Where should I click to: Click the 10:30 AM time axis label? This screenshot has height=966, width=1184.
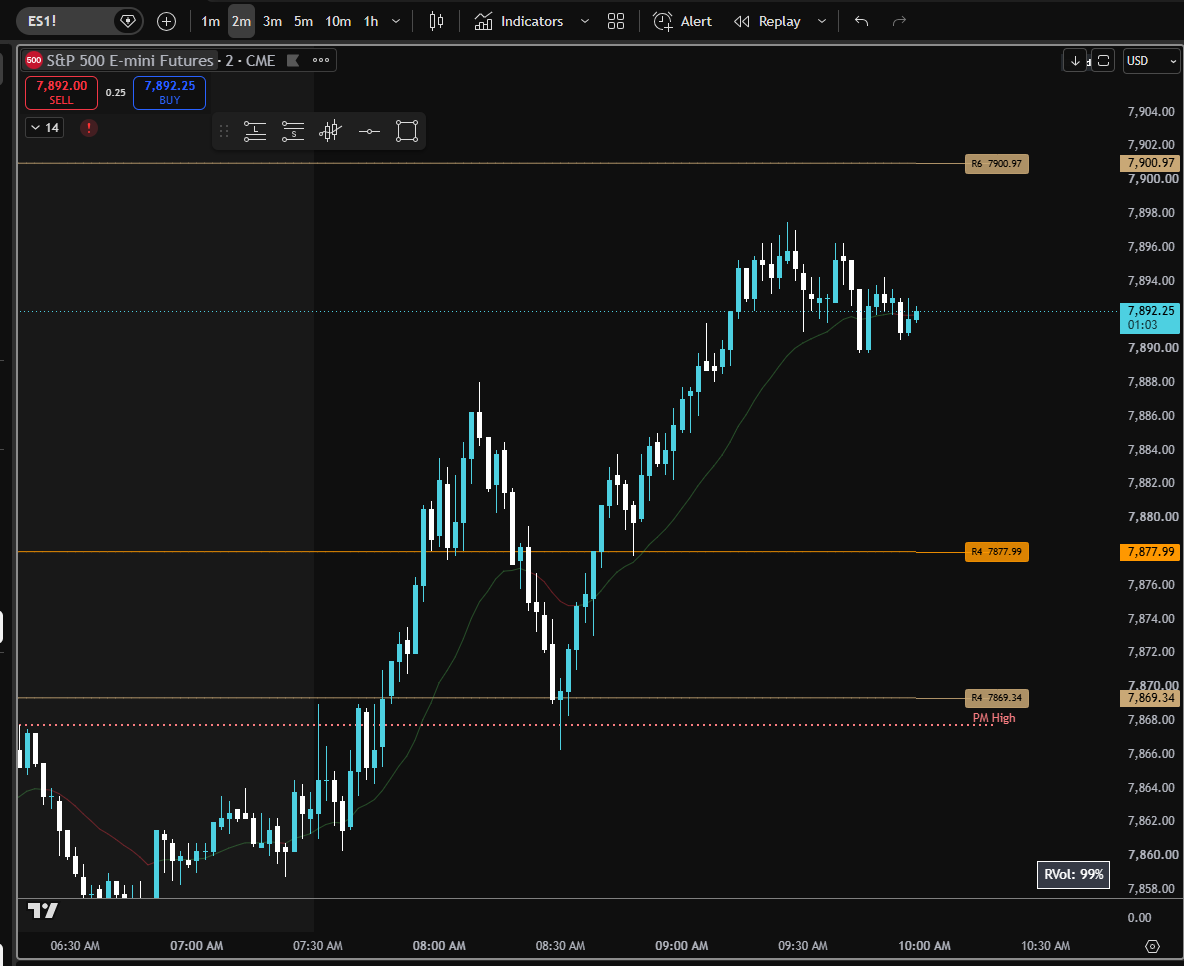pos(1046,946)
